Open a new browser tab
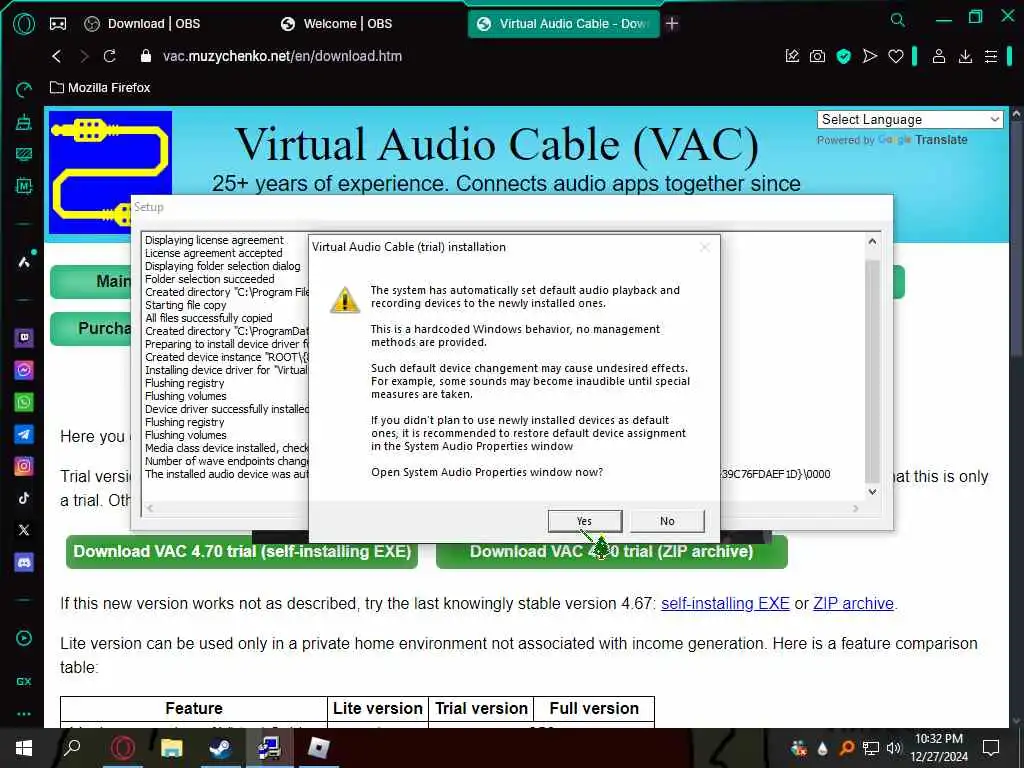 pyautogui.click(x=672, y=24)
